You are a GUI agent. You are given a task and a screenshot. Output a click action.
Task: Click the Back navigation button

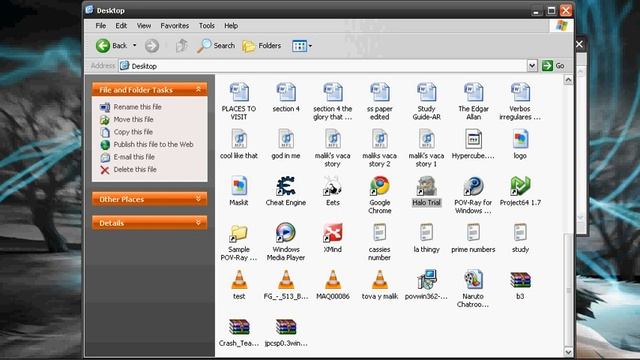pos(111,46)
